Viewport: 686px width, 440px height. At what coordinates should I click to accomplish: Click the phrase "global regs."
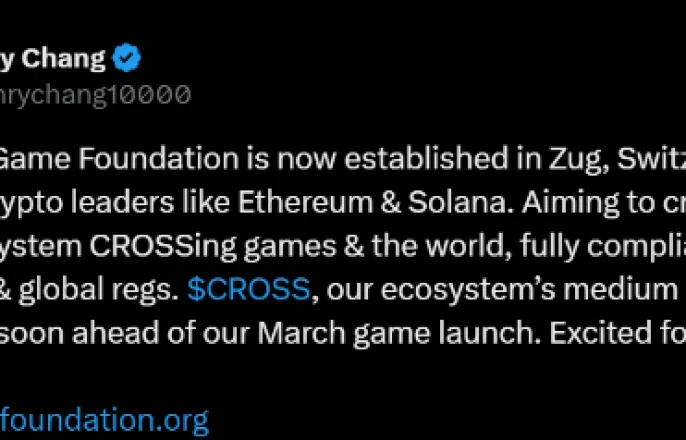coord(99,290)
